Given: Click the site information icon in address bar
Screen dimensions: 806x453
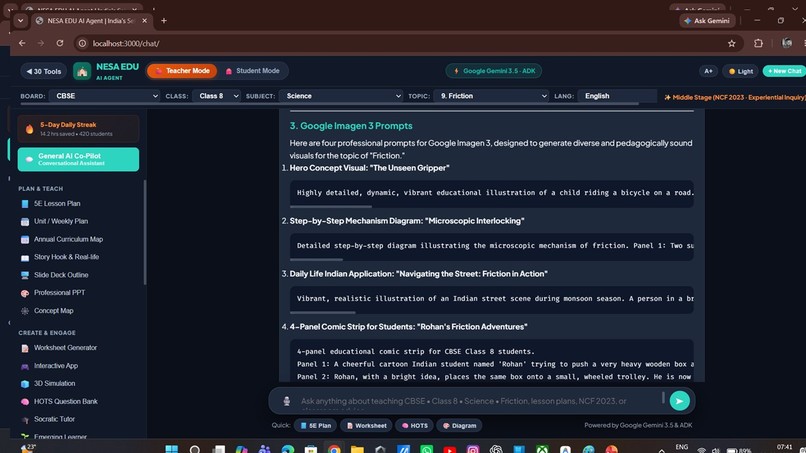Looking at the screenshot, I should point(82,44).
